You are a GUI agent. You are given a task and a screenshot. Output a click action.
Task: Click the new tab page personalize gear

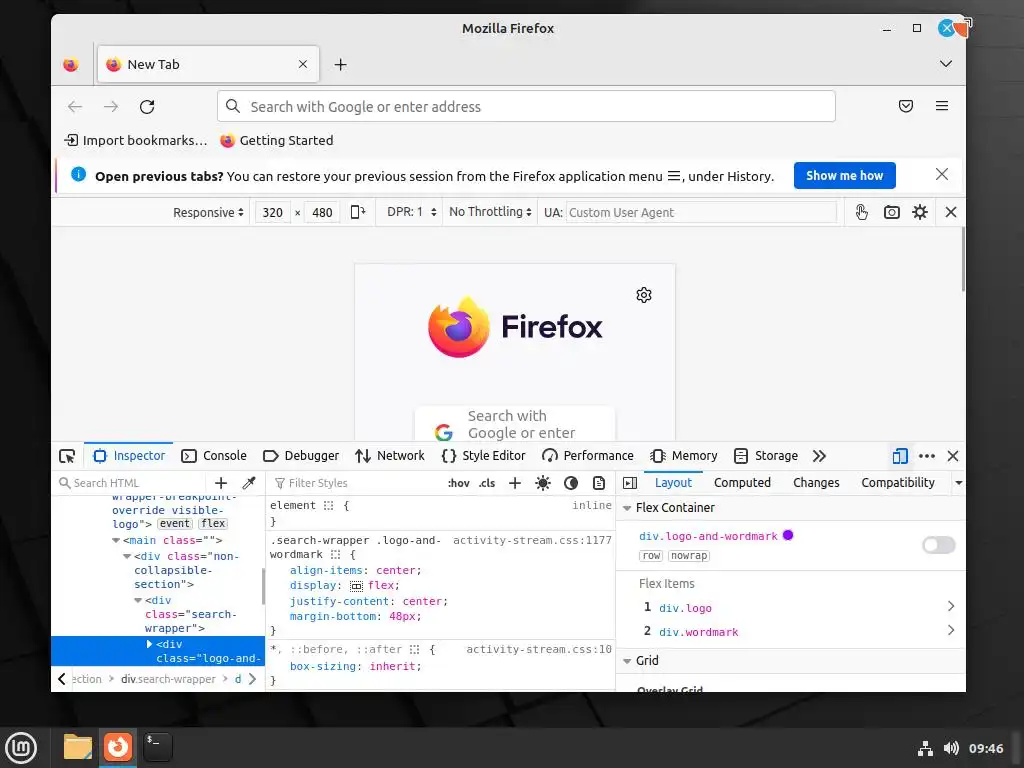click(x=644, y=295)
